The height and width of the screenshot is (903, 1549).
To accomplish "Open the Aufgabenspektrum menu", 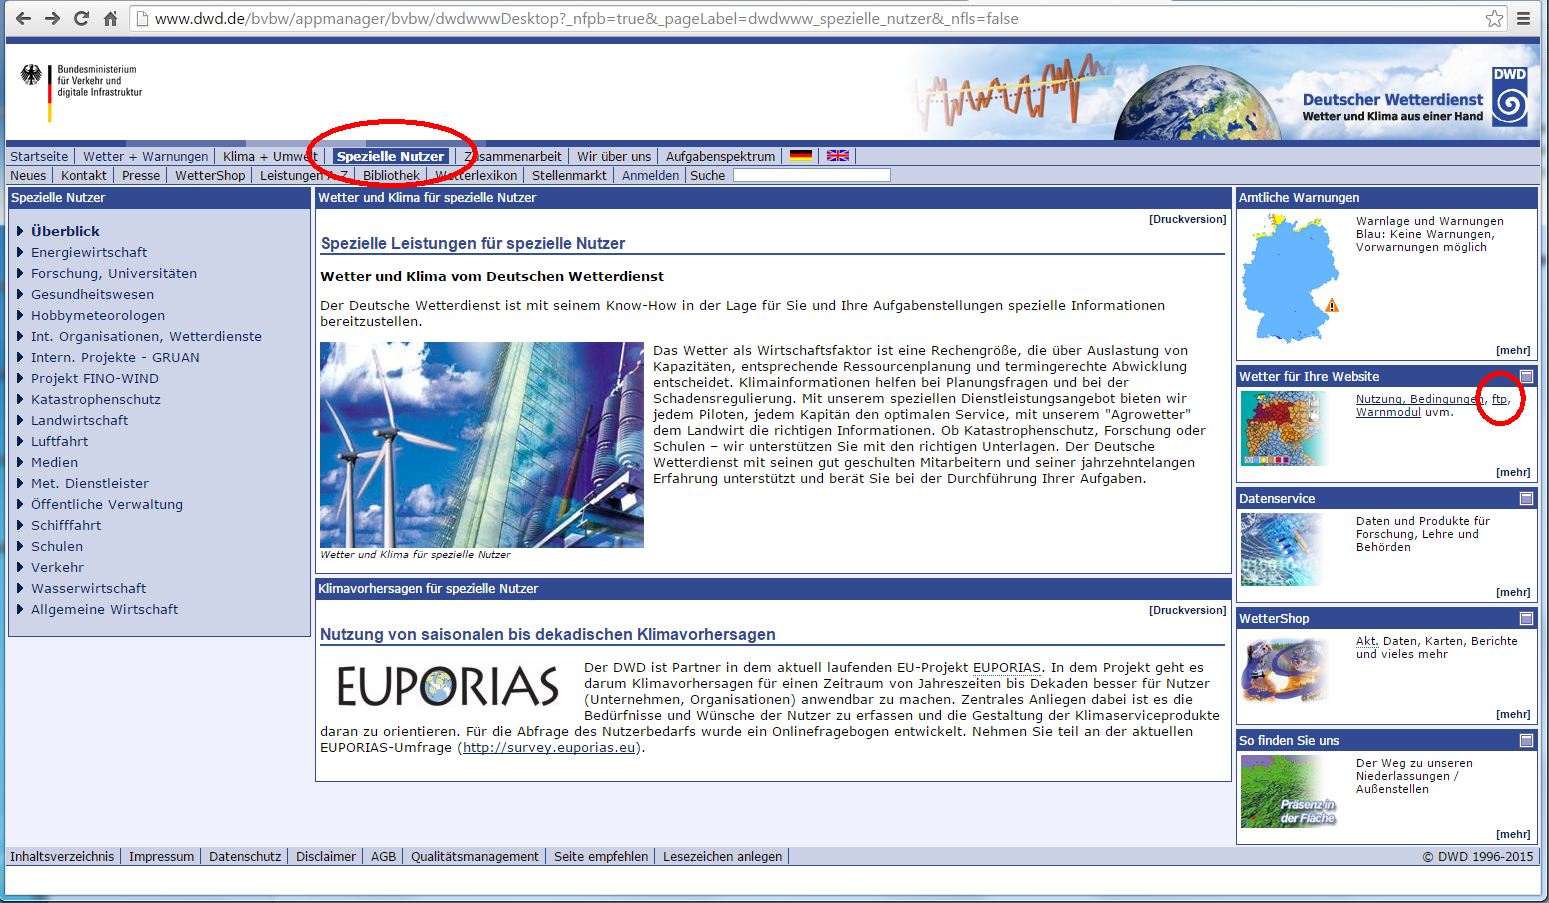I will [720, 156].
